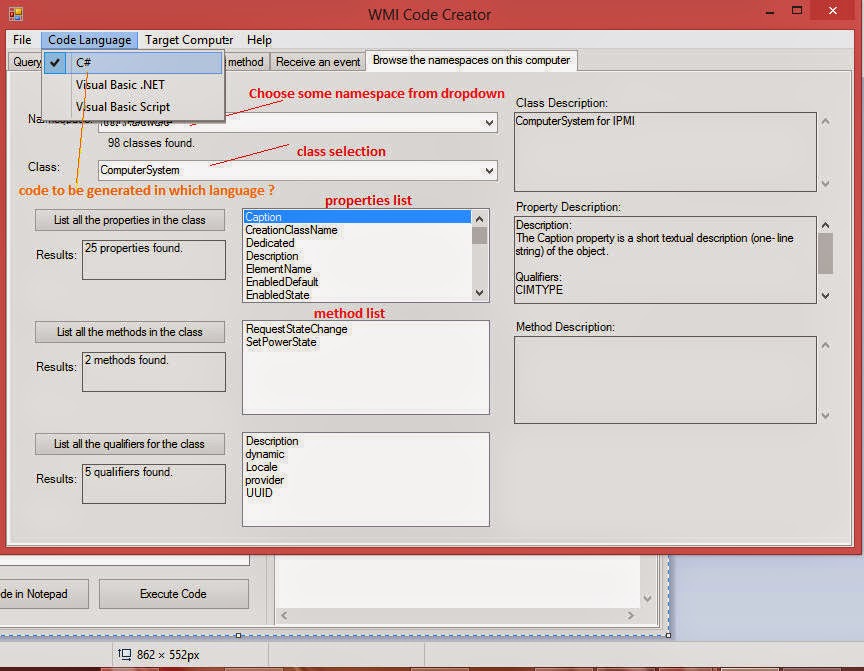Click background window scroll down arrow
864x671 pixels.
647,598
